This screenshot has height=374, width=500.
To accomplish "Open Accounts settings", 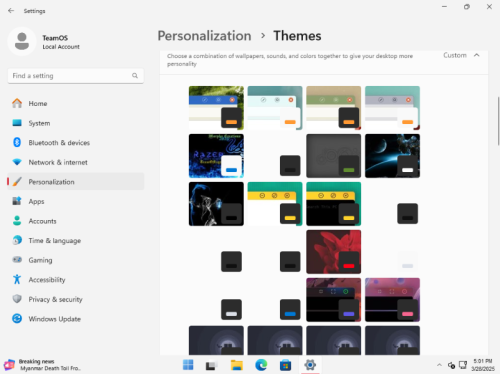I will [76, 221].
